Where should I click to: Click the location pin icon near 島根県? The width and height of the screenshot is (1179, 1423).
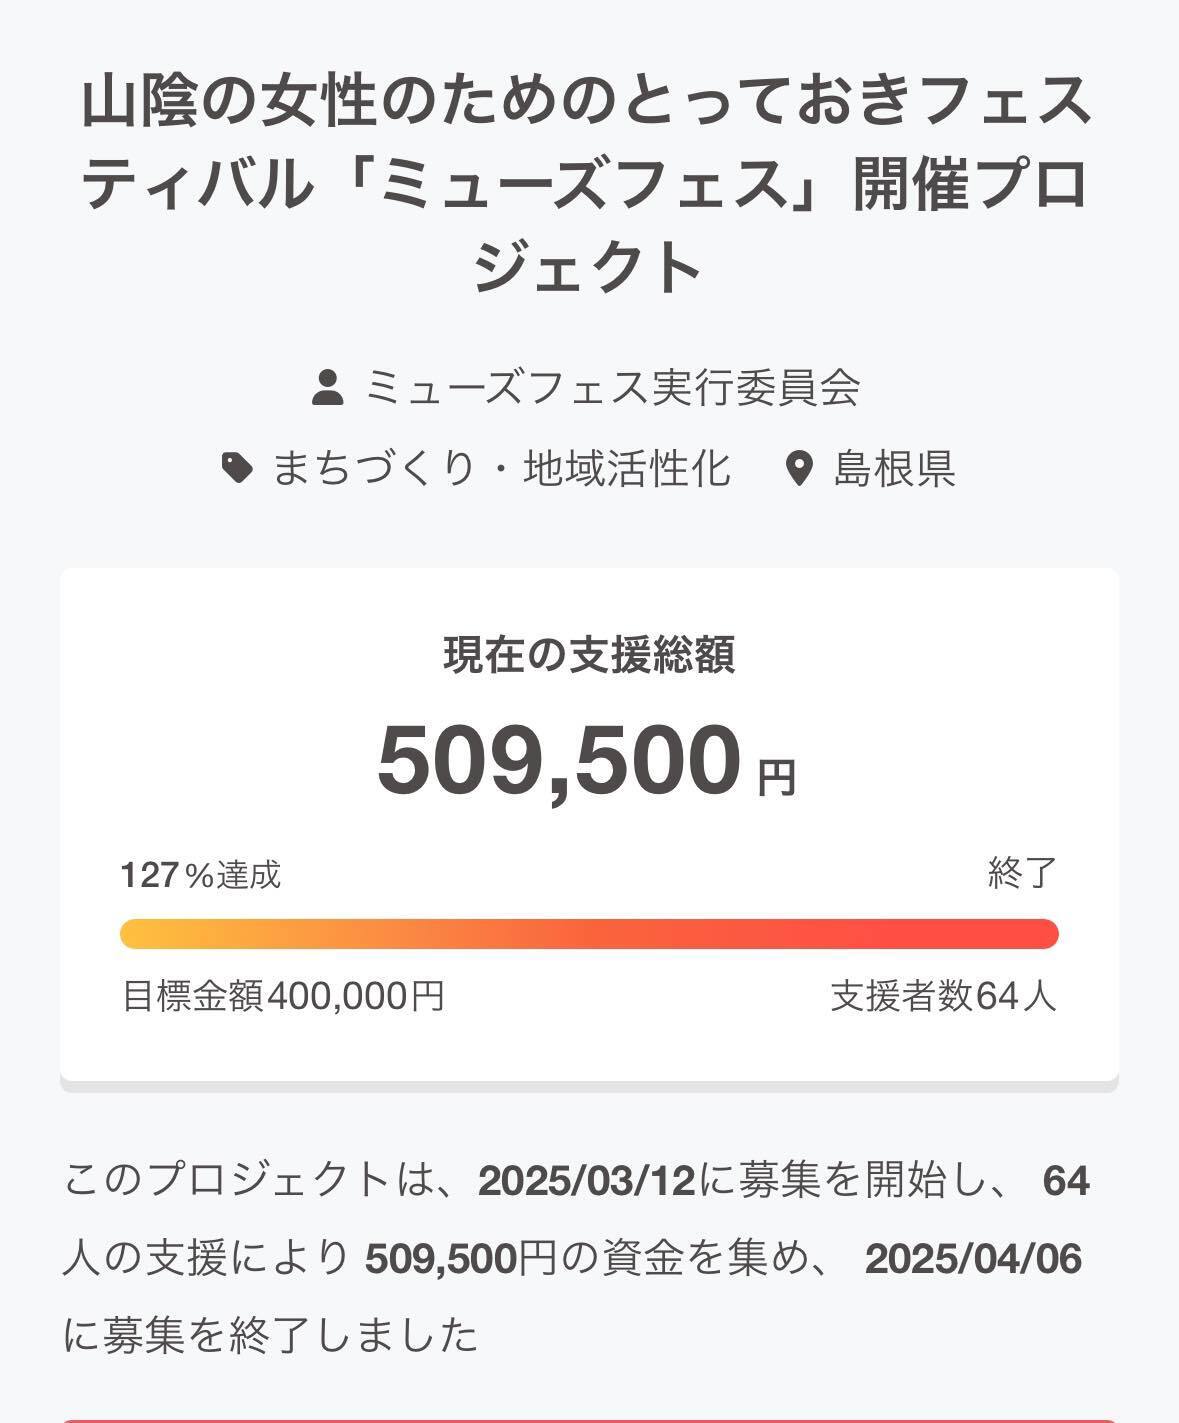(x=798, y=468)
